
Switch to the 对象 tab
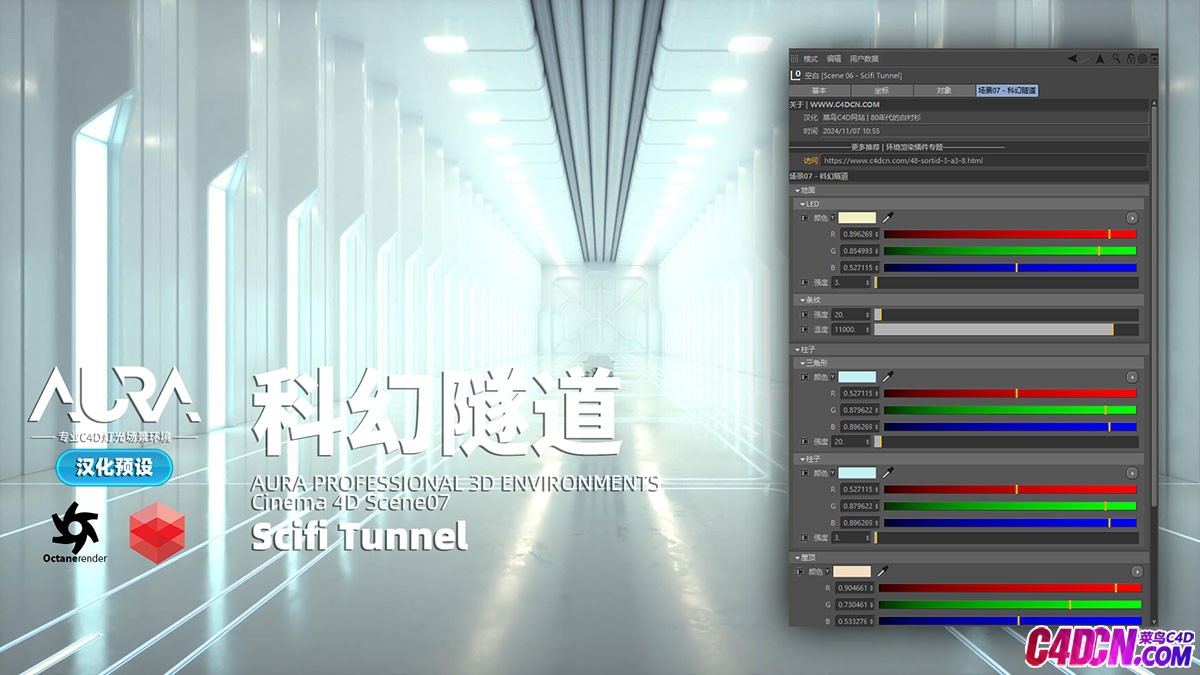pyautogui.click(x=944, y=90)
